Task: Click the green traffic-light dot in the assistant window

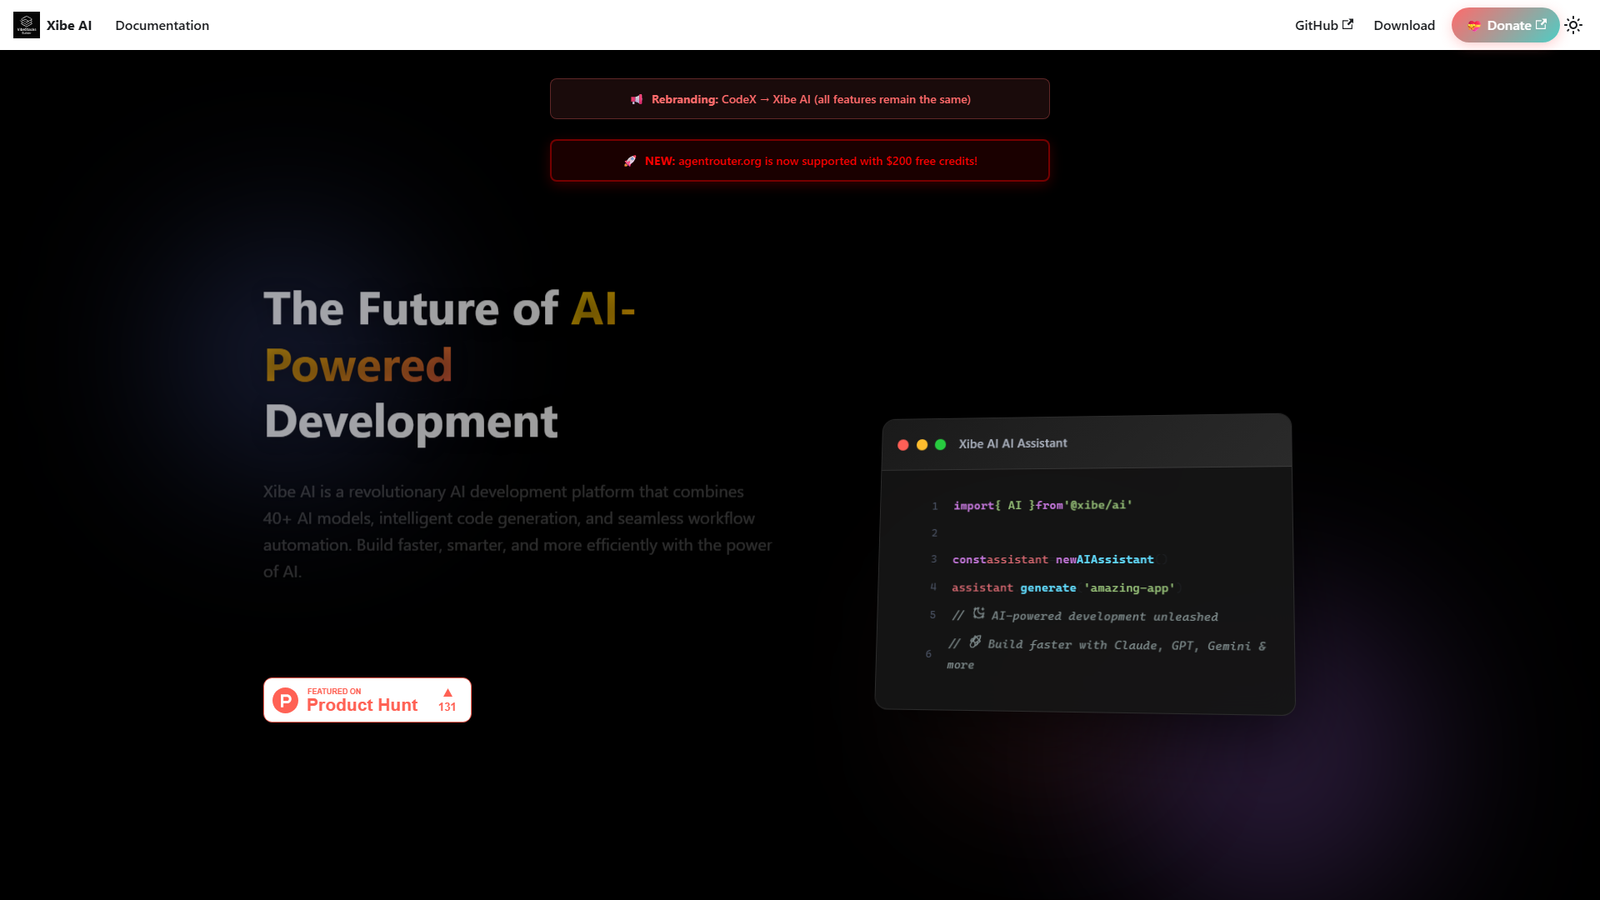Action: (940, 444)
